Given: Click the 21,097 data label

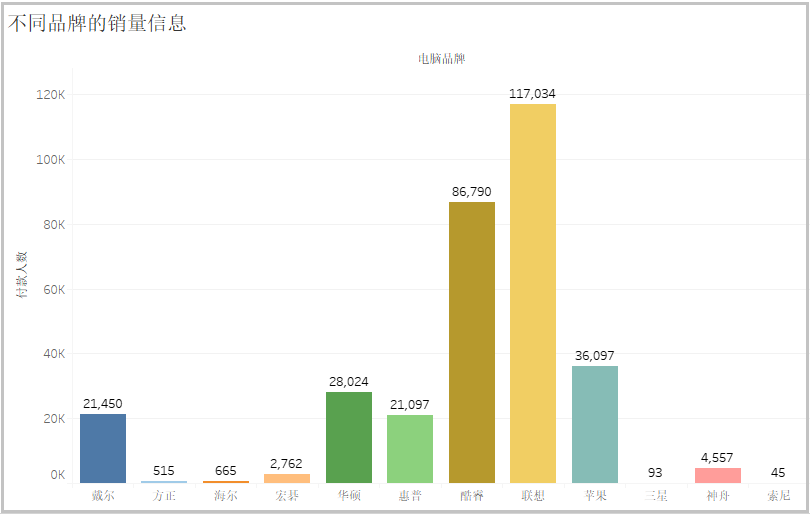Looking at the screenshot, I should click(410, 404).
